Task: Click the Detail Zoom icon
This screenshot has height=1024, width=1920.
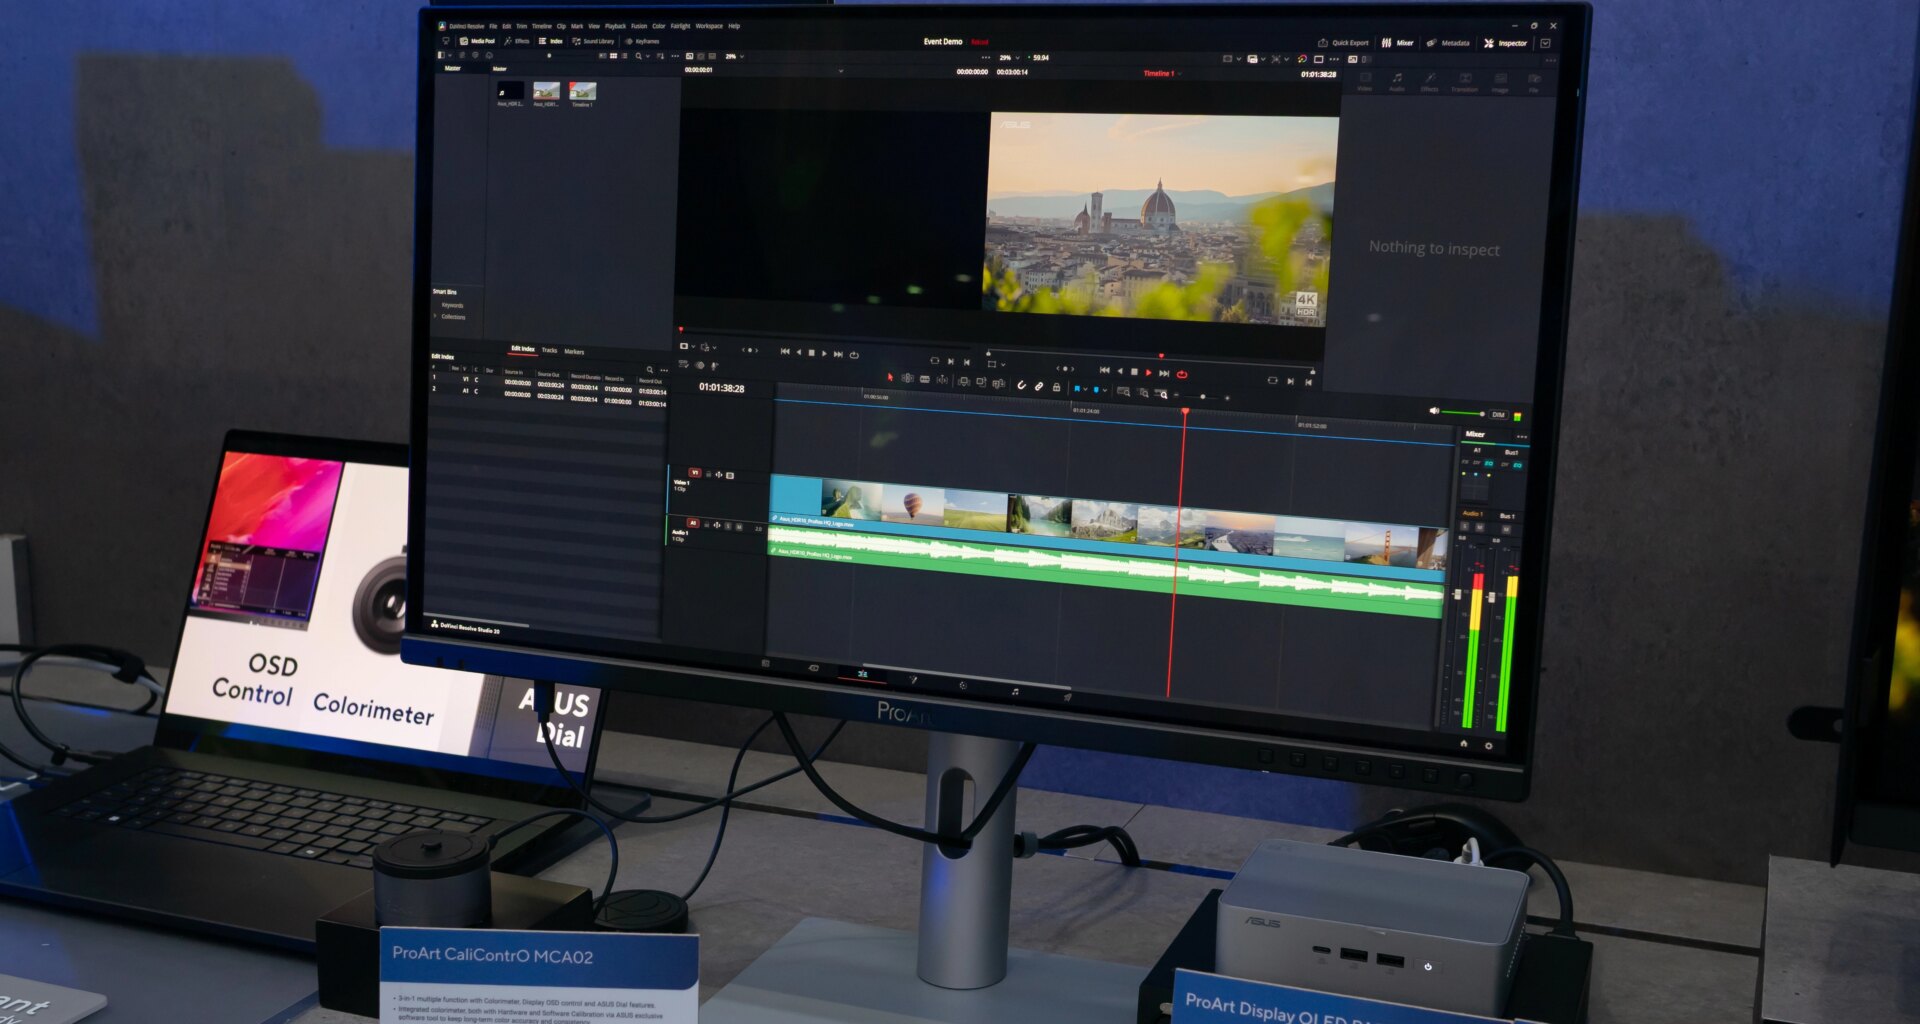Action: tap(1144, 393)
